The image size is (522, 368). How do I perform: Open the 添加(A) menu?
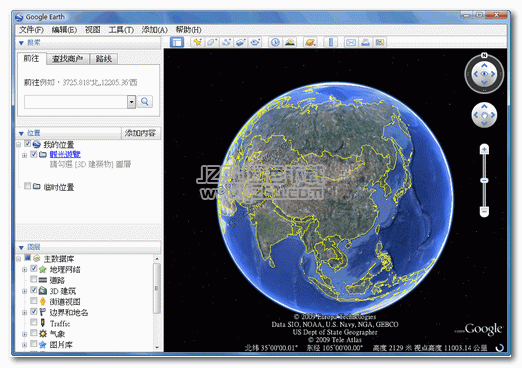[x=154, y=30]
